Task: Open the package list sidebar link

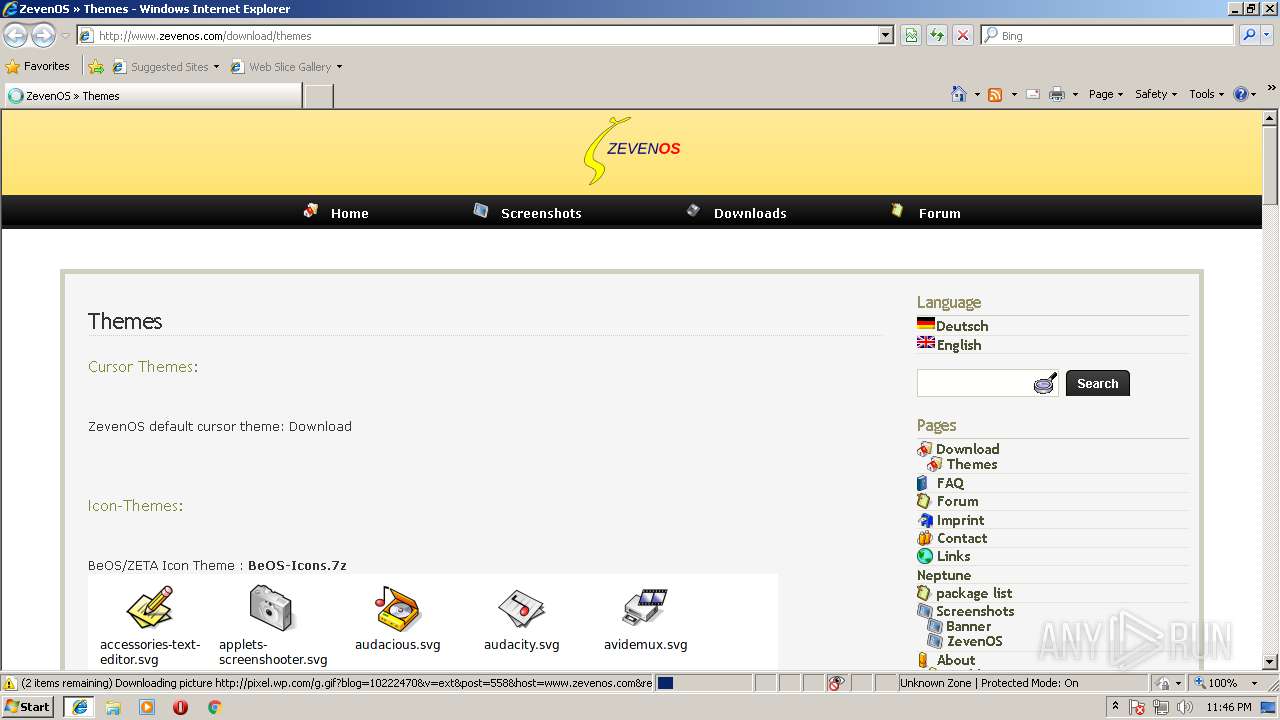Action: [x=974, y=593]
